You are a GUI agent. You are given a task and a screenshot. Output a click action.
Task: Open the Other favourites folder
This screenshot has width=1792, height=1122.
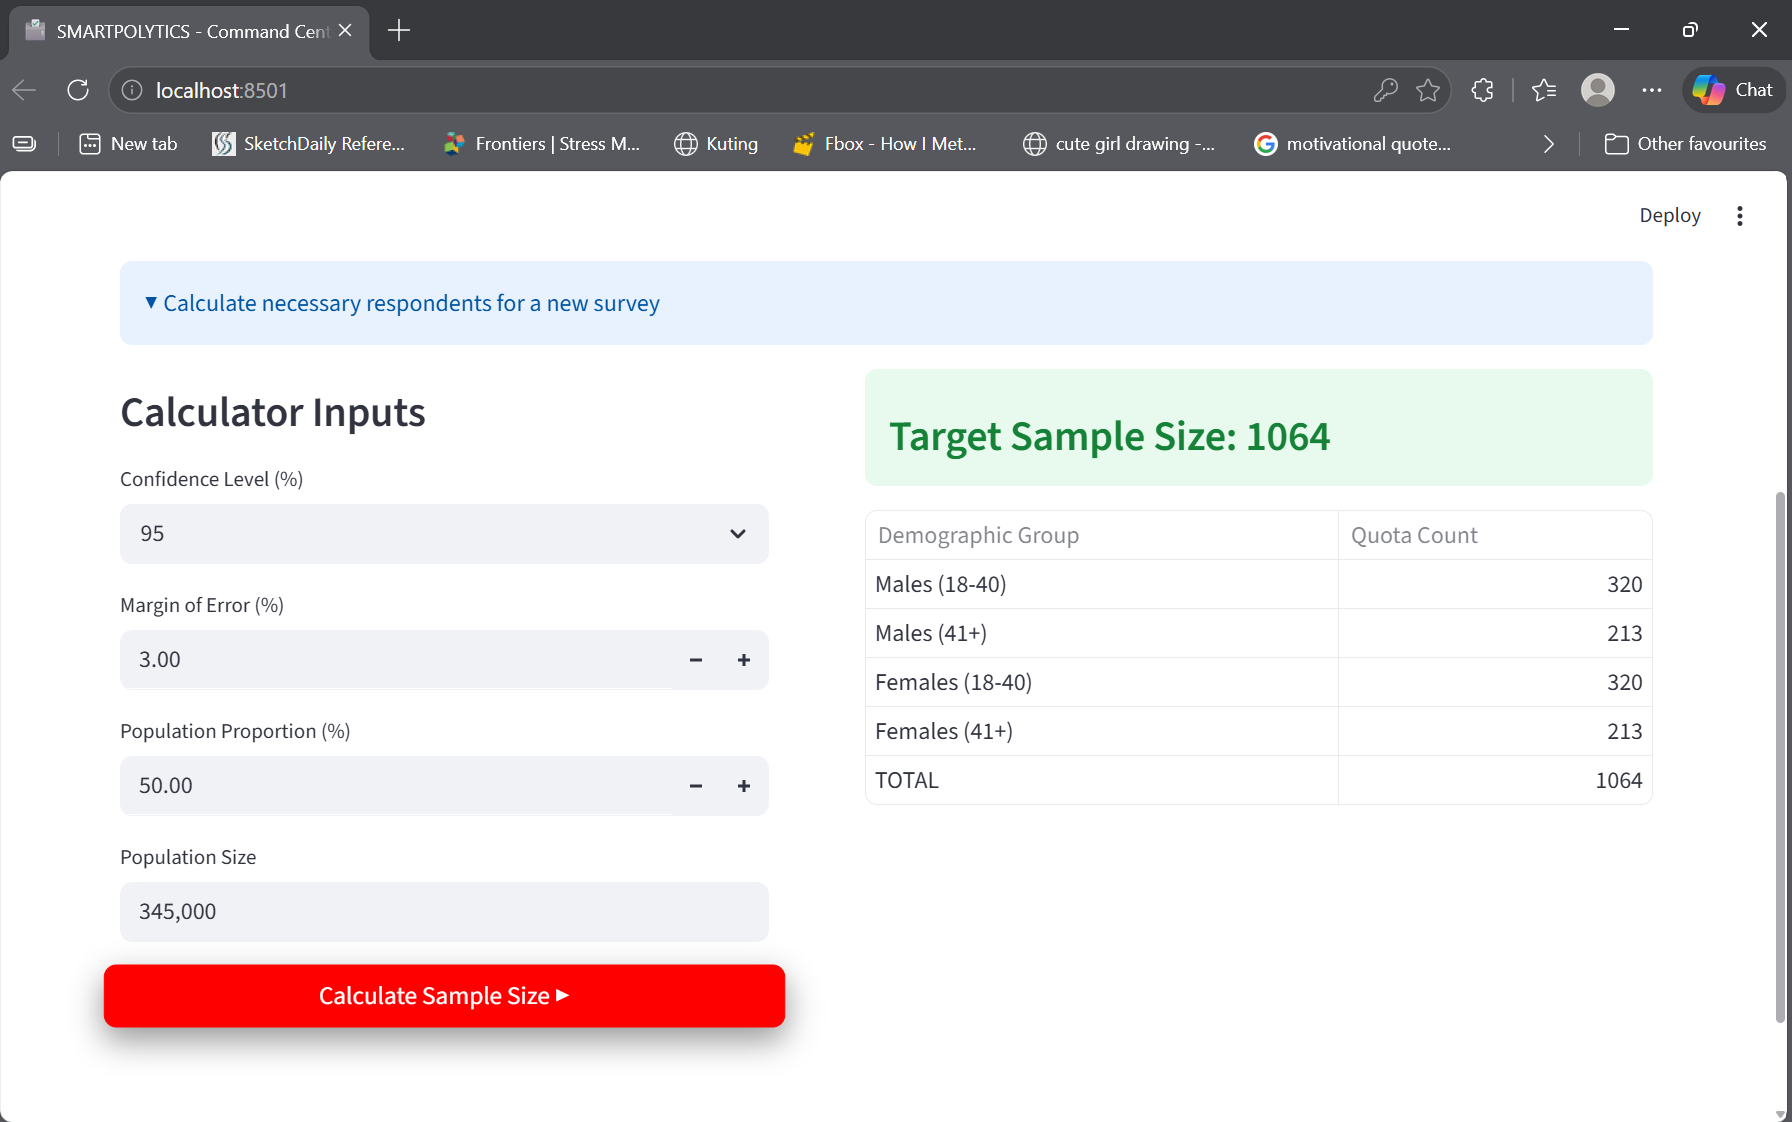point(1685,144)
